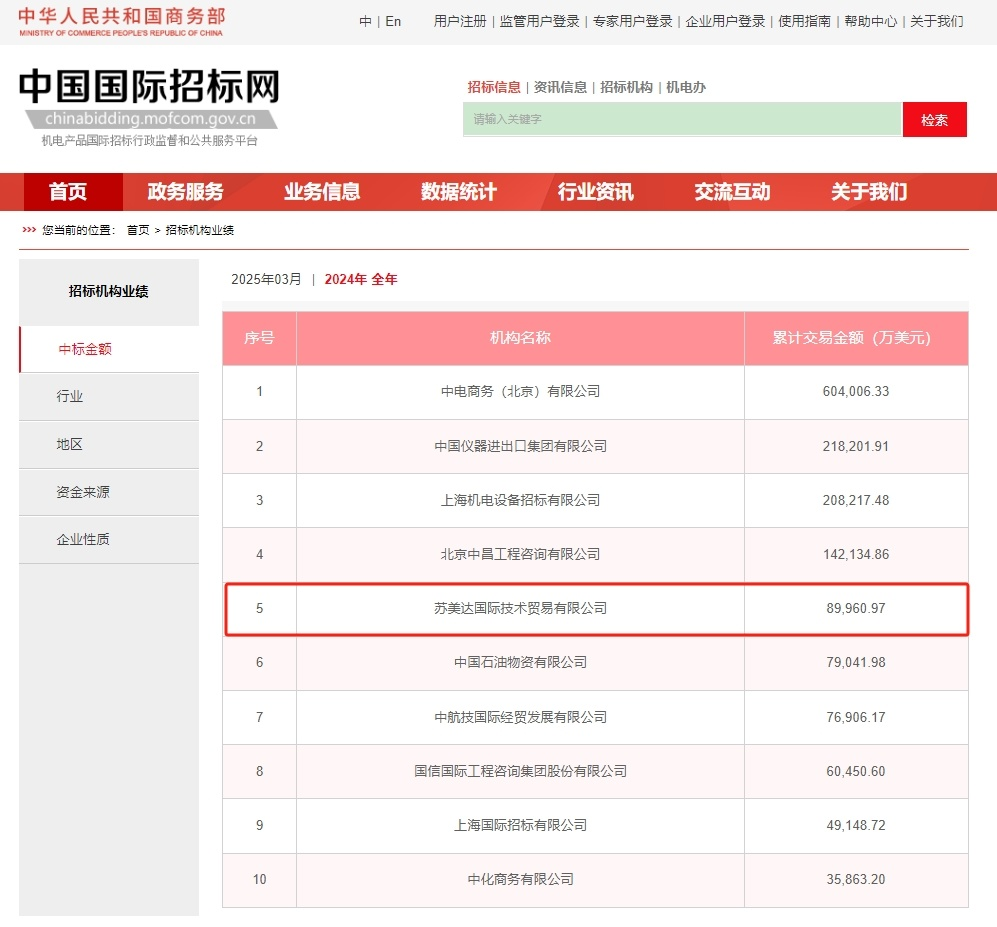Click the amount 49,148.72
The width and height of the screenshot is (997, 927).
(x=856, y=825)
